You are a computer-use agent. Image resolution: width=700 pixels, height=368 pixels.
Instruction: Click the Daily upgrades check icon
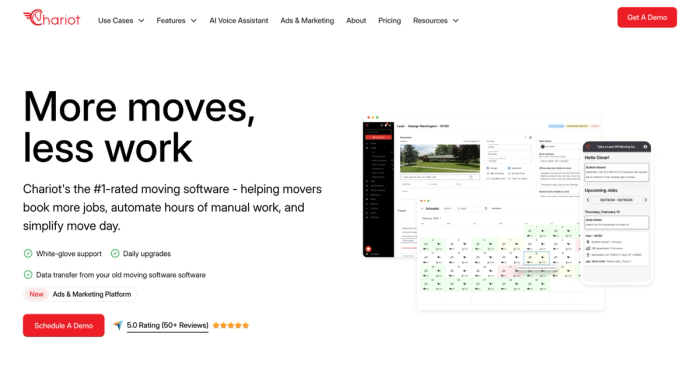point(115,254)
